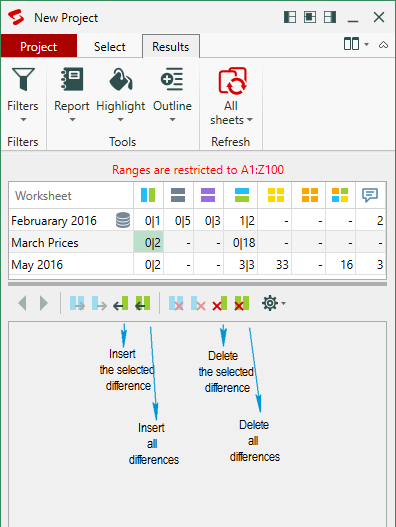The height and width of the screenshot is (527, 396).
Task: Open the Highlight paint bucket tool
Action: [120, 79]
